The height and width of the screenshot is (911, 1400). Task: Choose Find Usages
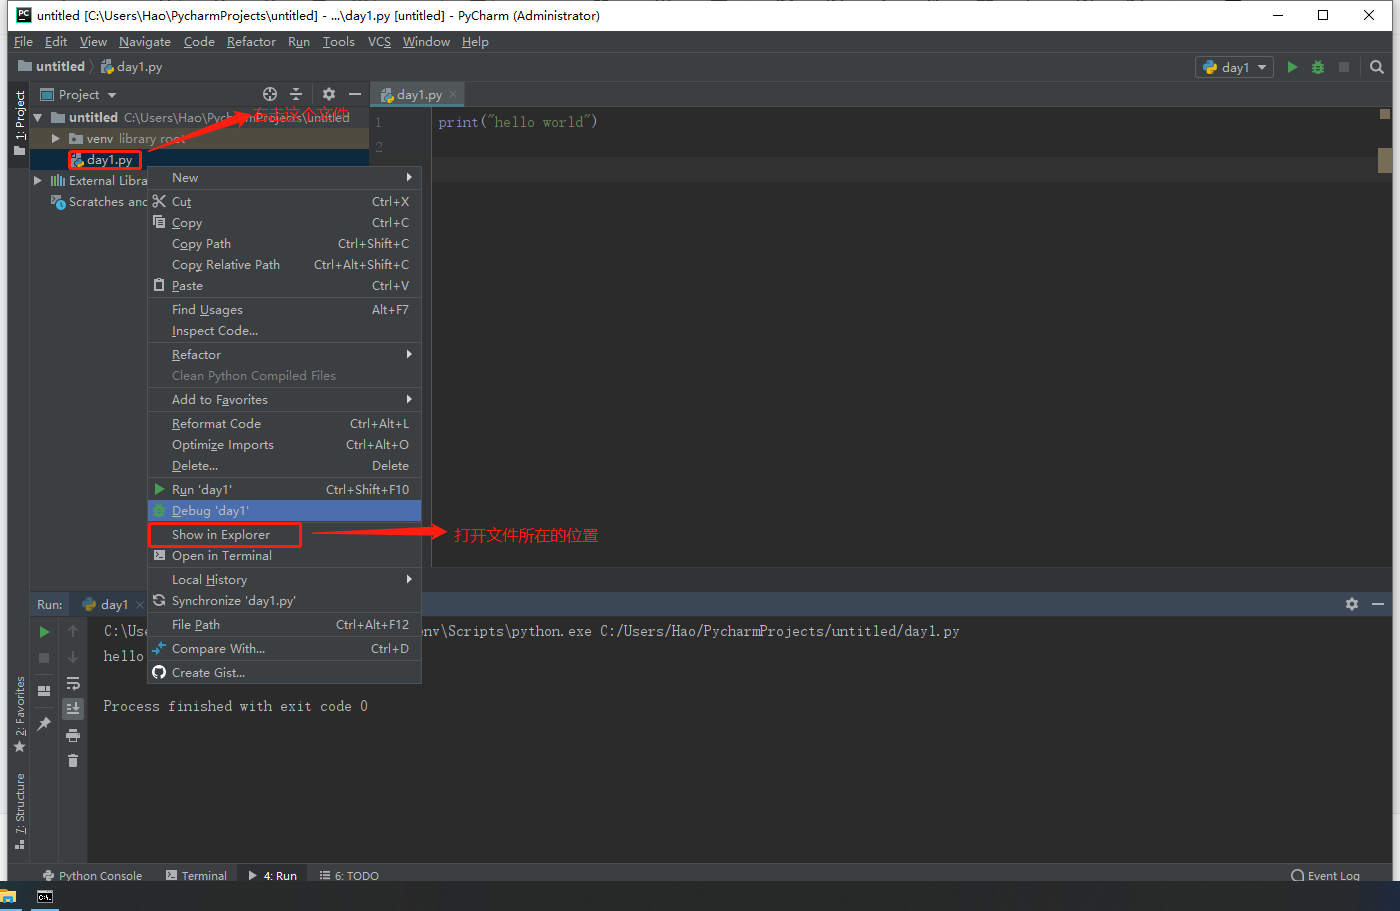[x=284, y=310]
